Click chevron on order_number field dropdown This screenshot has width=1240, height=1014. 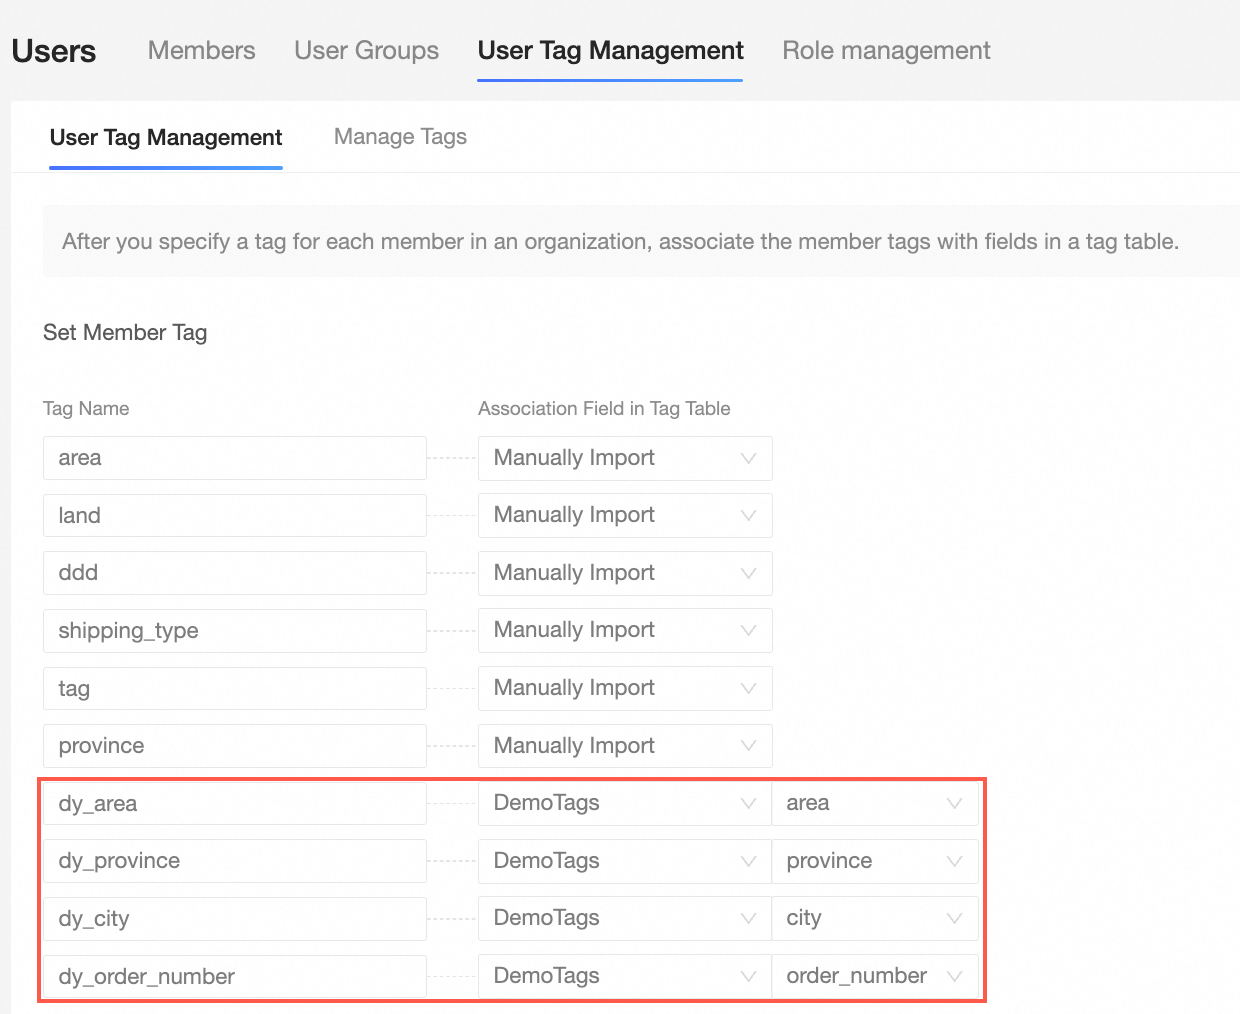[954, 977]
